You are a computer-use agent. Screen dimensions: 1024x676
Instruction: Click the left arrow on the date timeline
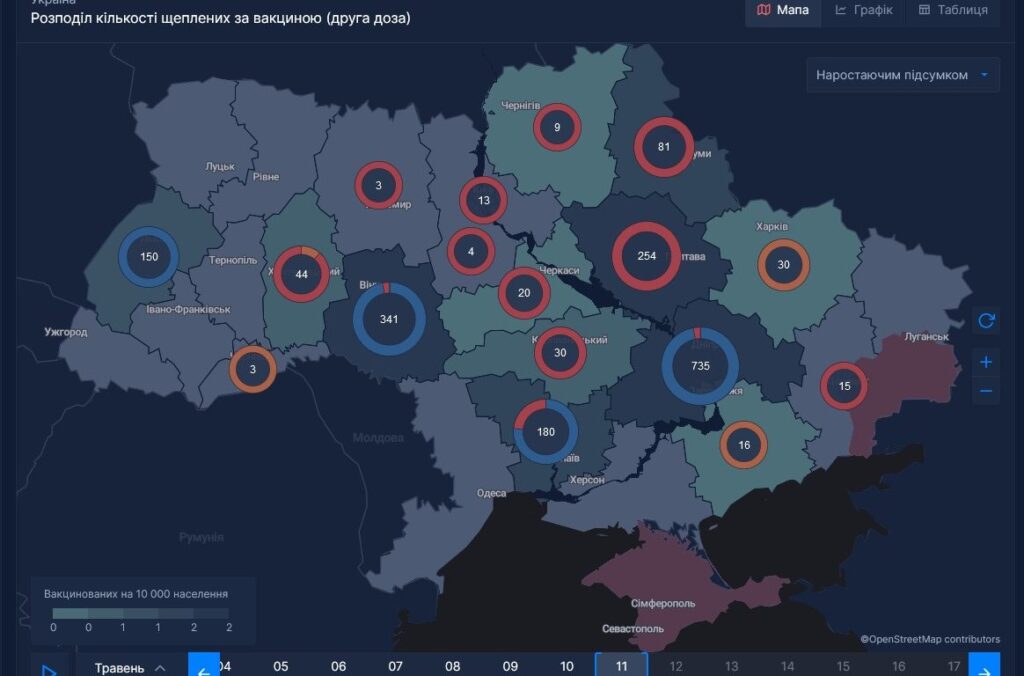click(x=203, y=665)
